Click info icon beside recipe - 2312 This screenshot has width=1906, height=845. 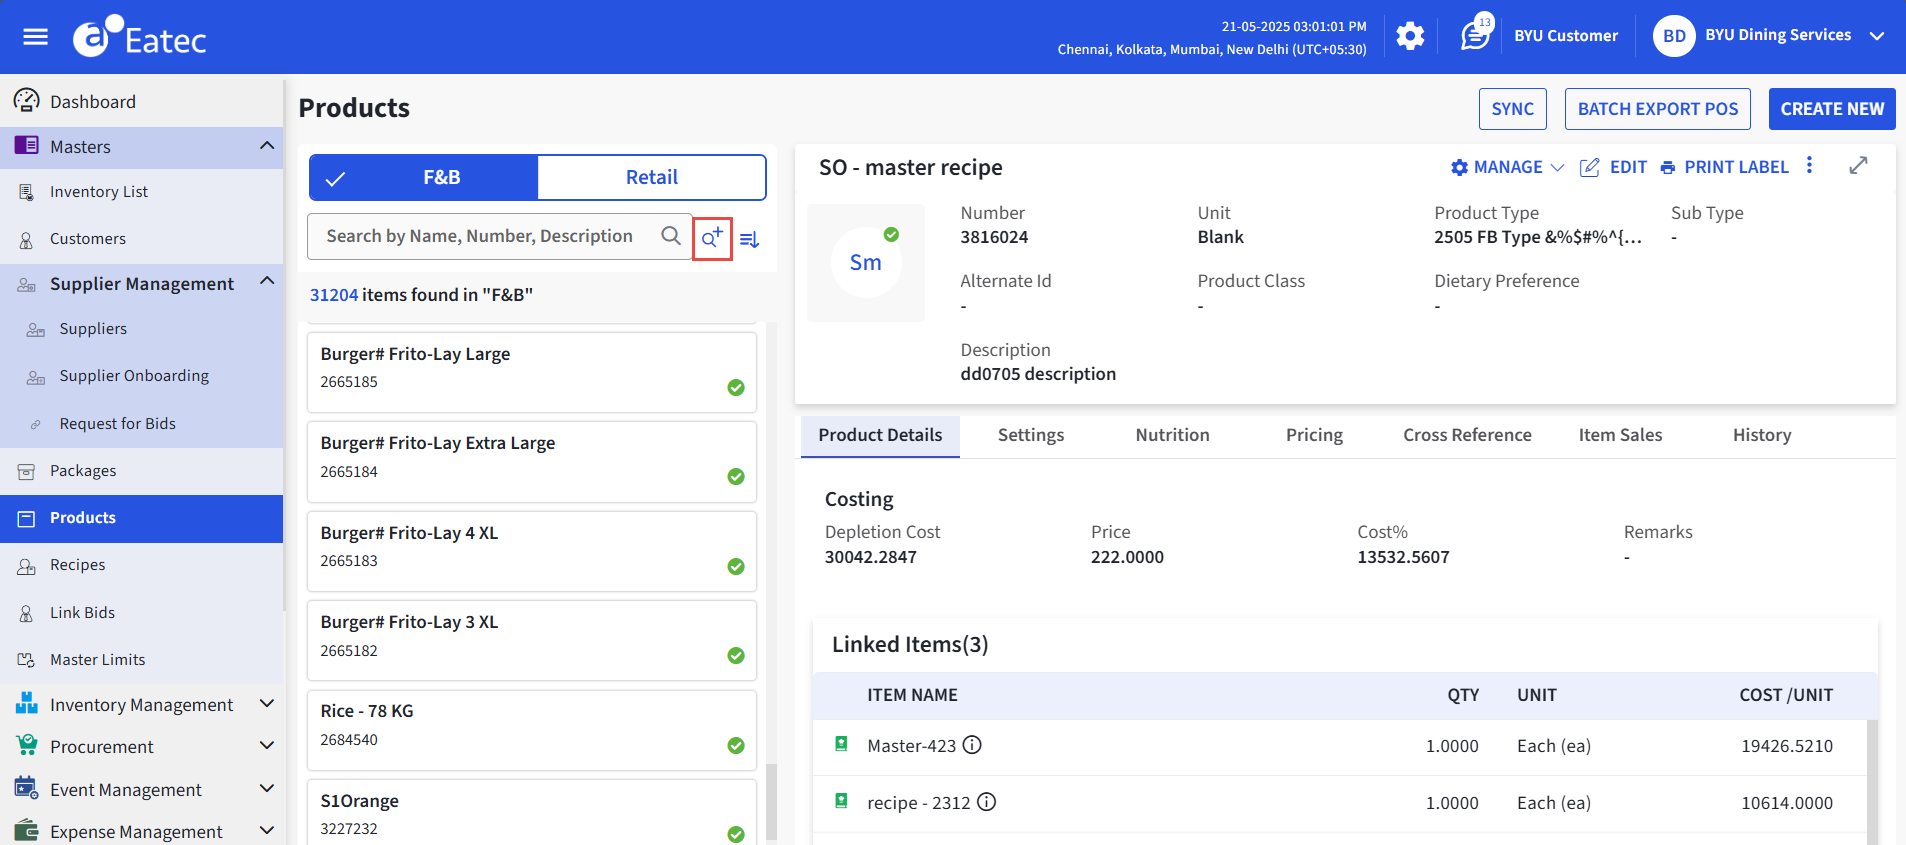pos(986,802)
